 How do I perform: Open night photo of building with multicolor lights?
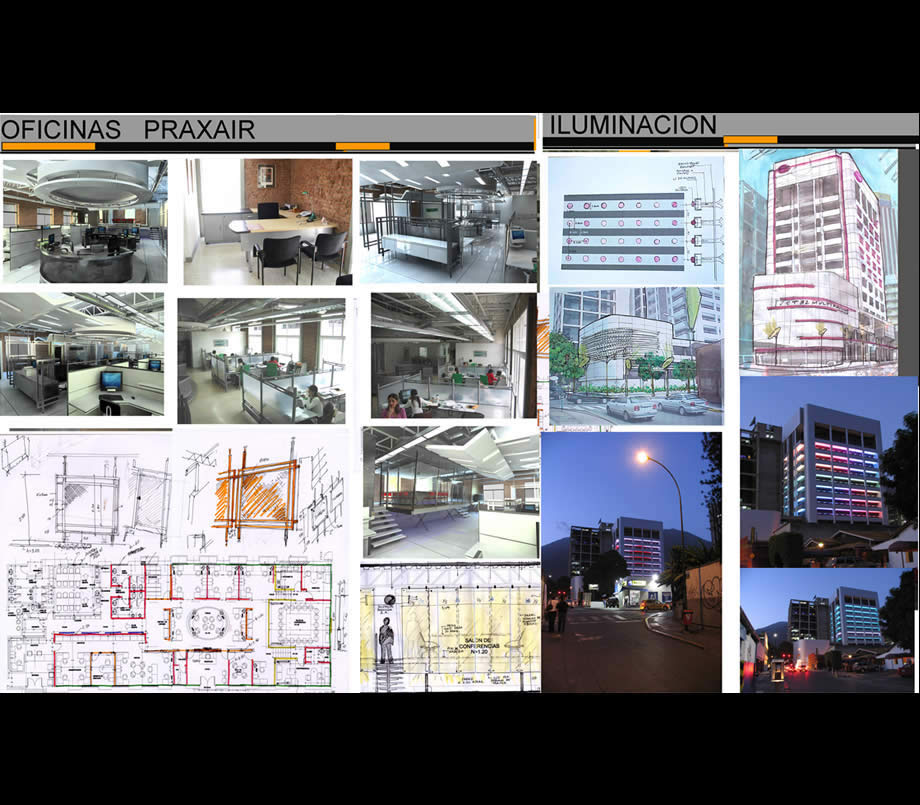click(828, 472)
